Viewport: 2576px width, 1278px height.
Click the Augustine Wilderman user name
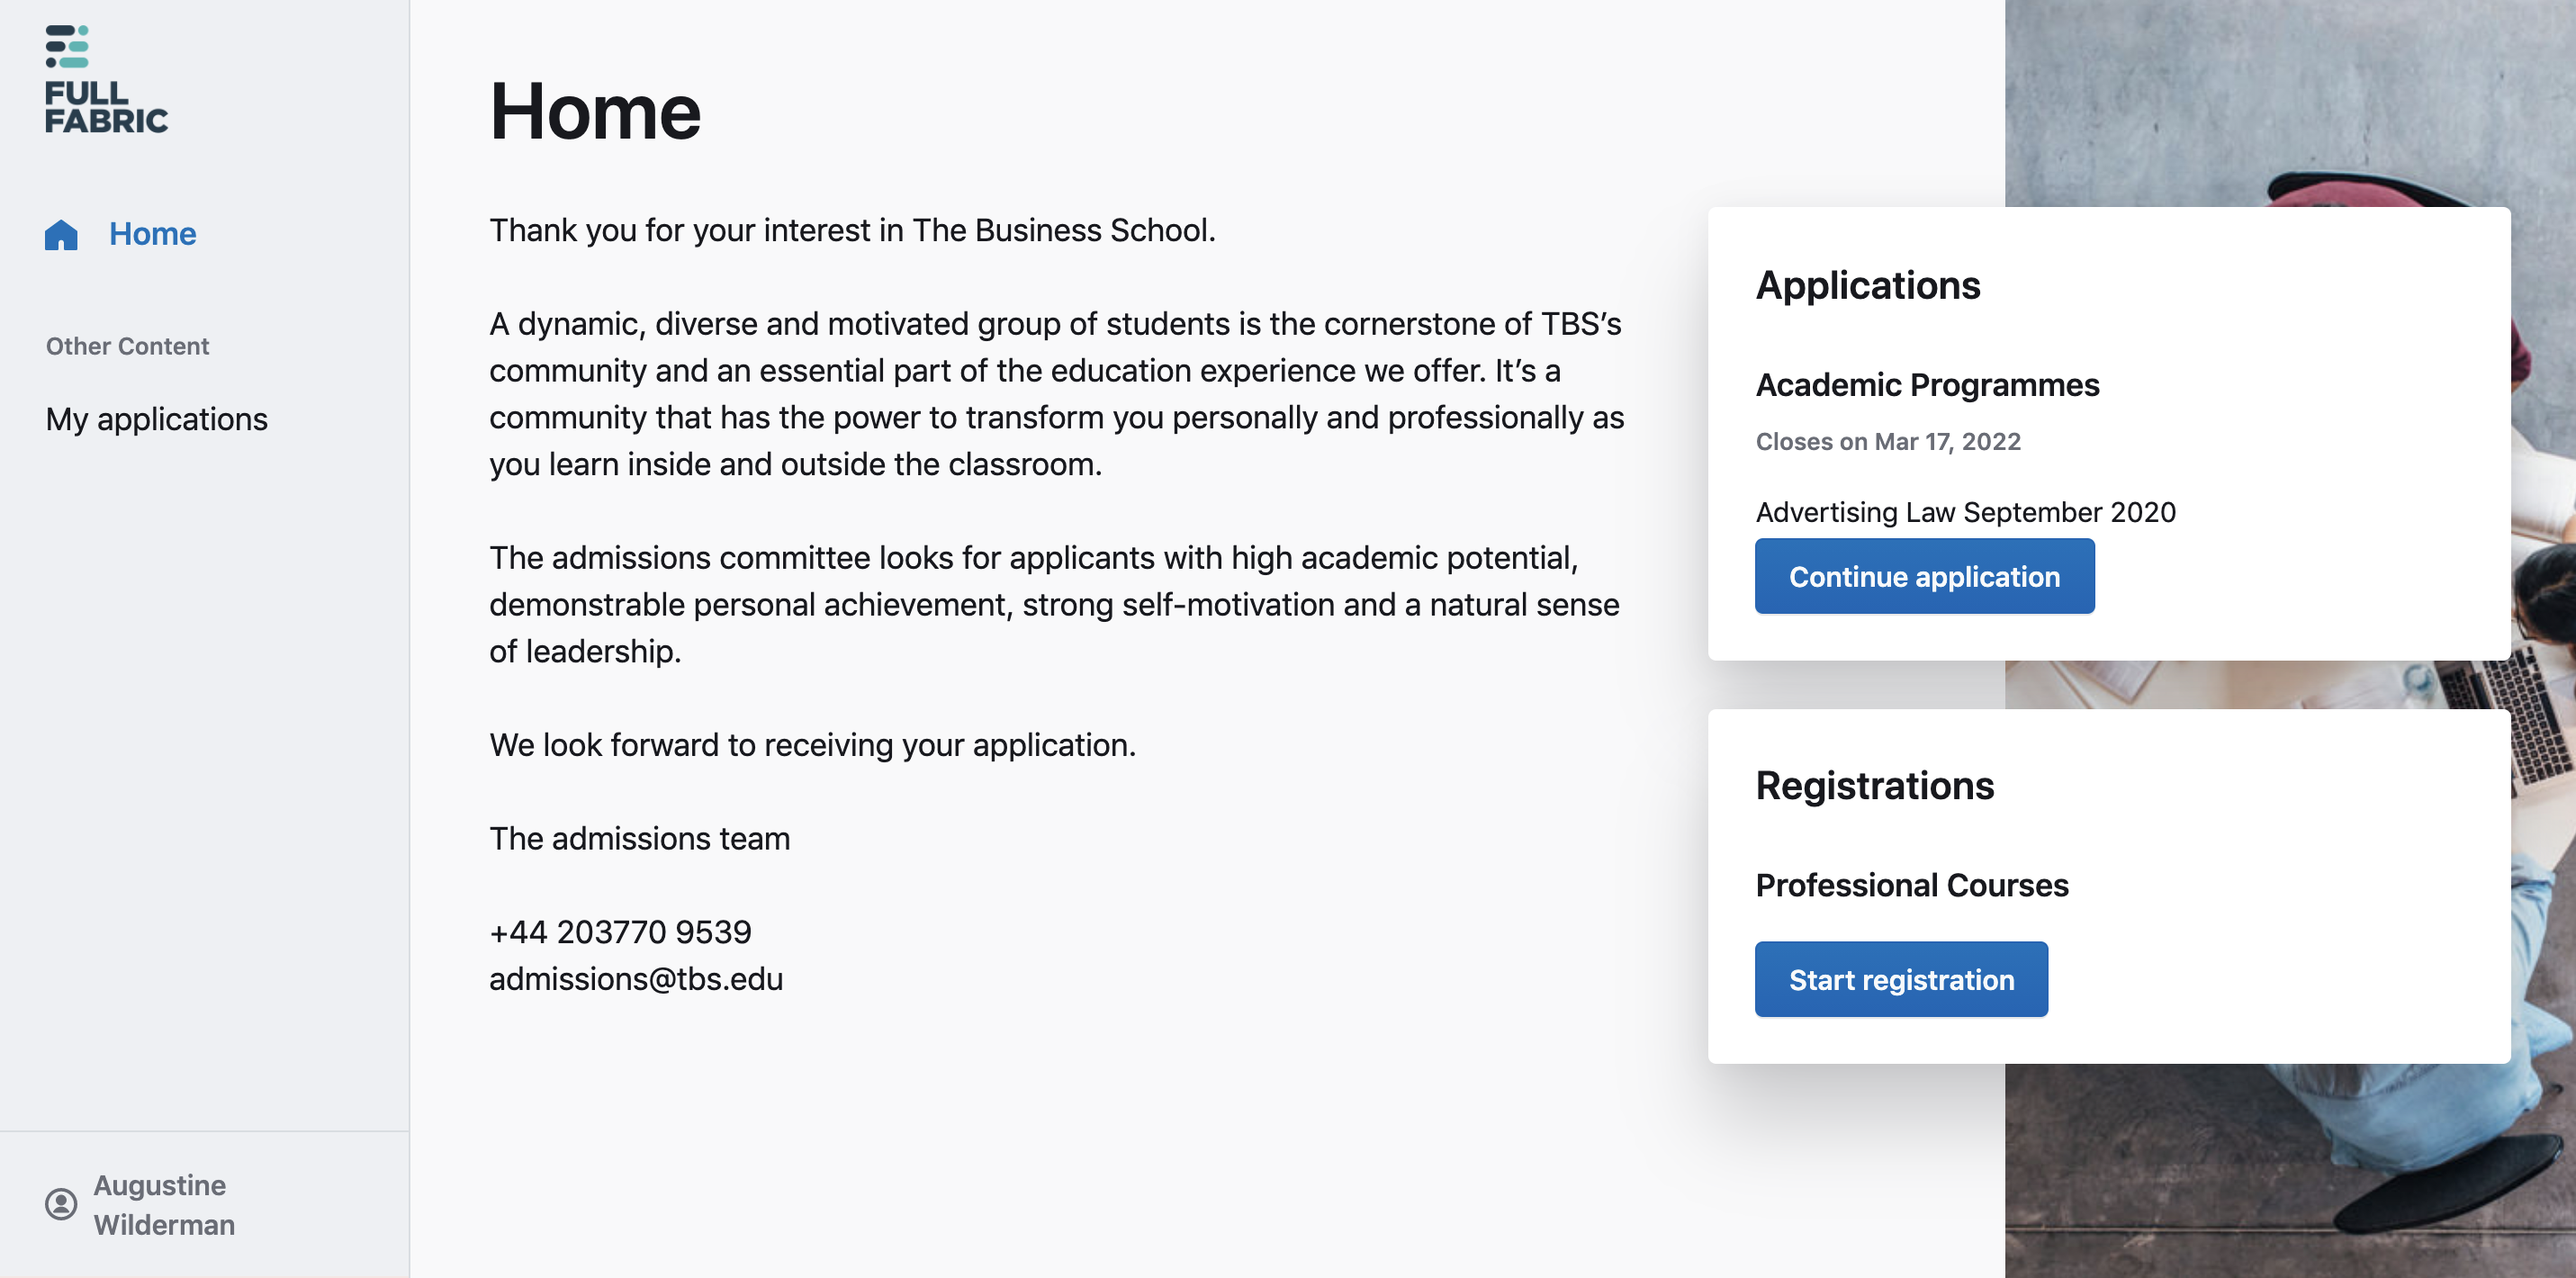164,1204
